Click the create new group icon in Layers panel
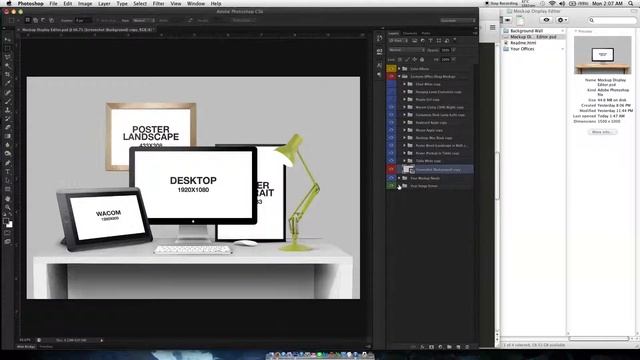Viewport: 640px width, 360px height. (x=449, y=347)
